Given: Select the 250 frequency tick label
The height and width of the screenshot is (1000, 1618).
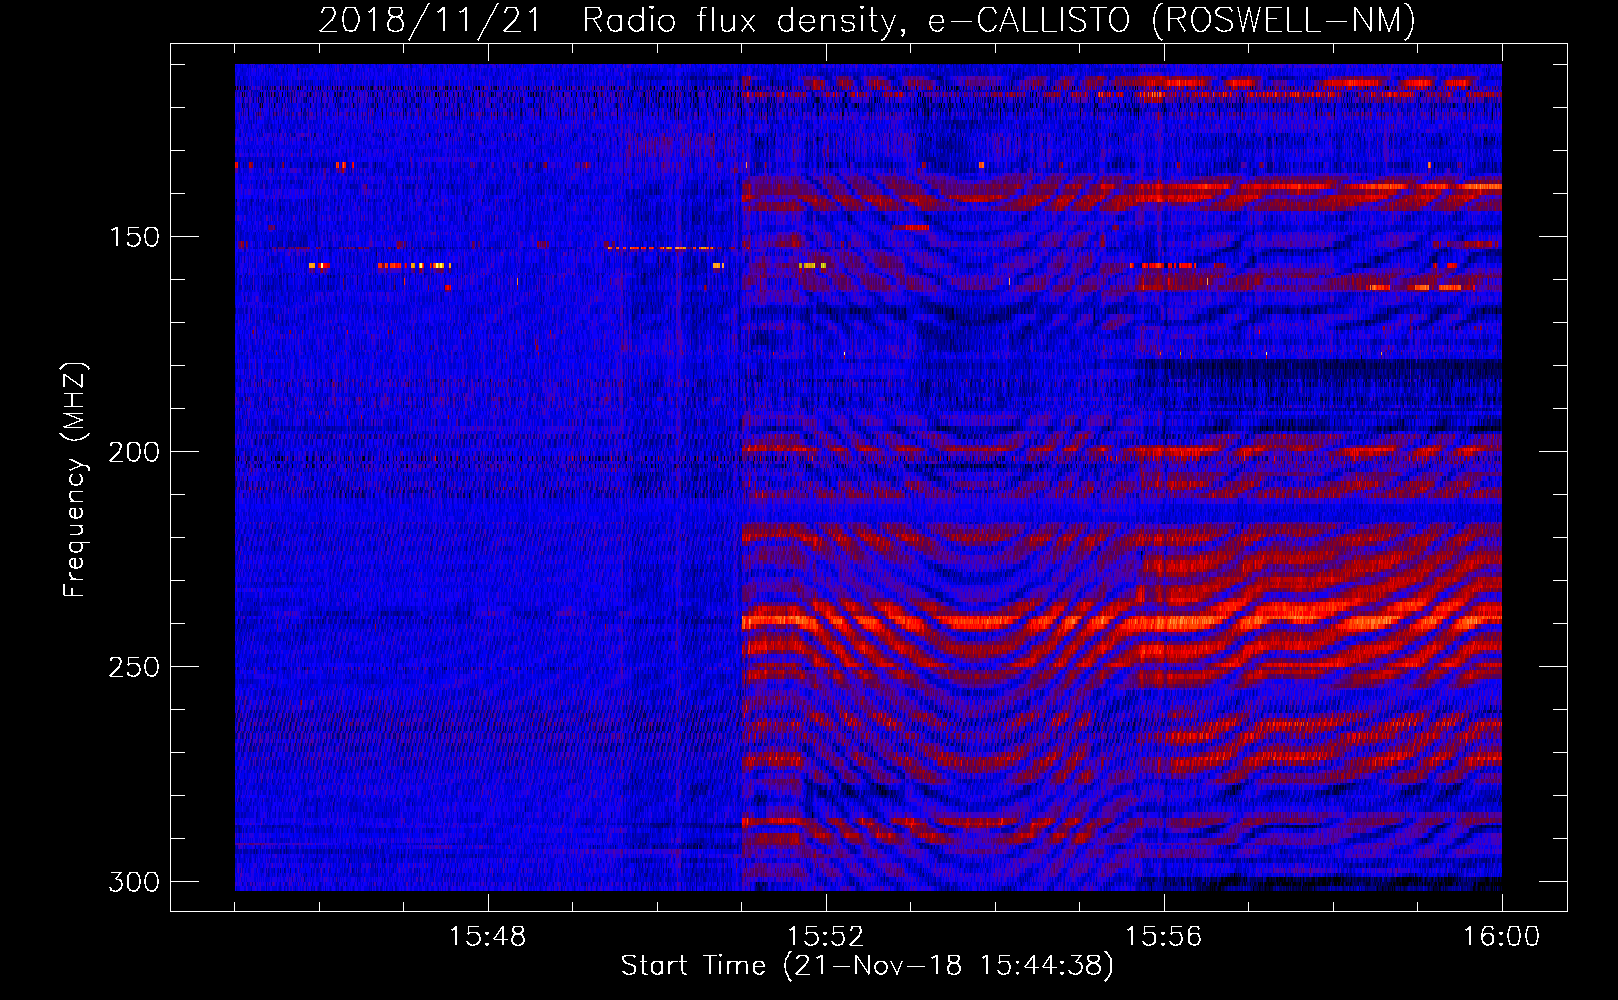Looking at the screenshot, I should tap(134, 667).
